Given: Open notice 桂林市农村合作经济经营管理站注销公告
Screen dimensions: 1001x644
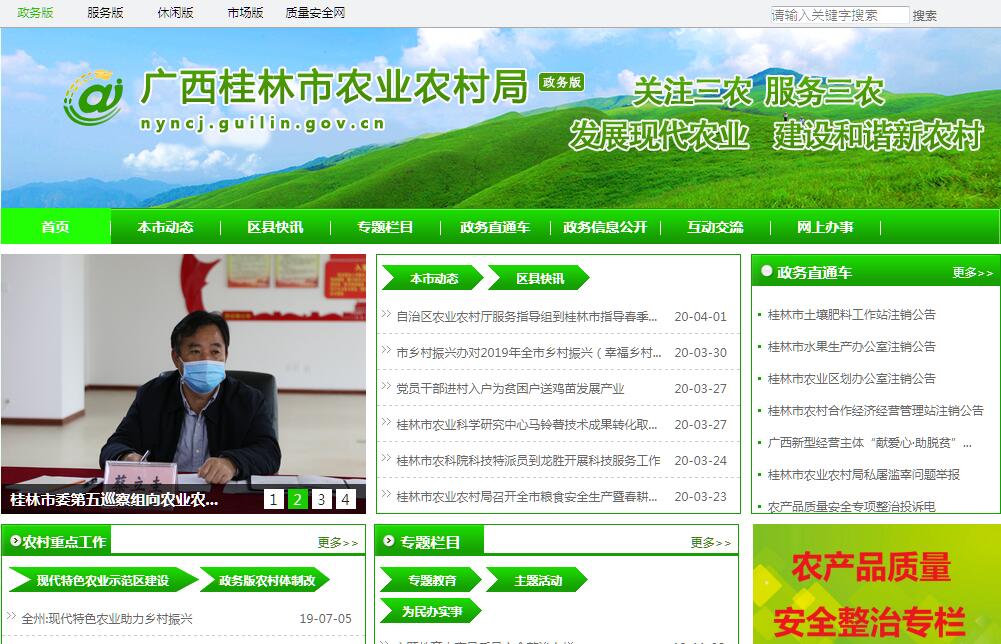Looking at the screenshot, I should [x=875, y=410].
